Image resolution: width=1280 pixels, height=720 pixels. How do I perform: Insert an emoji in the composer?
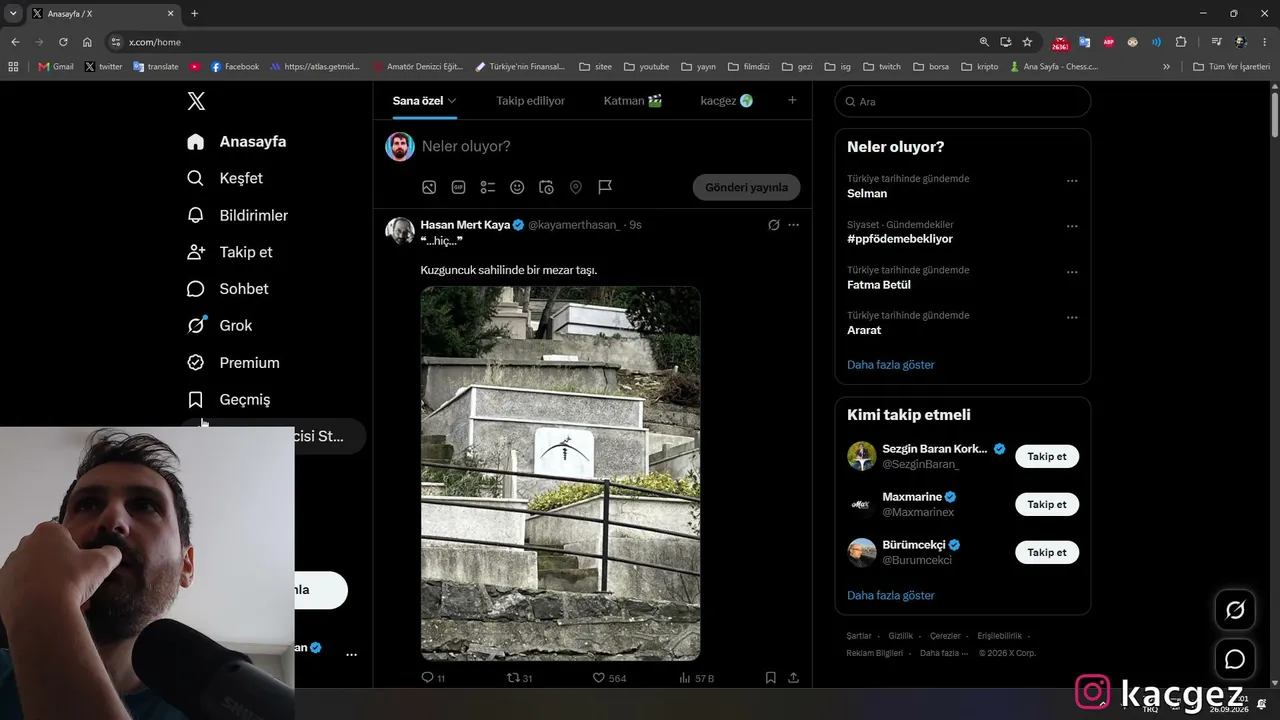click(517, 187)
